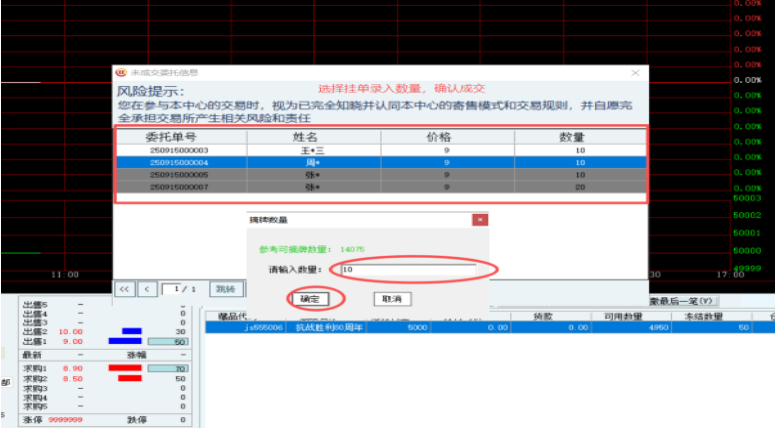Click product code js555006 cell
Viewport: 776px width, 436px height.
click(263, 328)
